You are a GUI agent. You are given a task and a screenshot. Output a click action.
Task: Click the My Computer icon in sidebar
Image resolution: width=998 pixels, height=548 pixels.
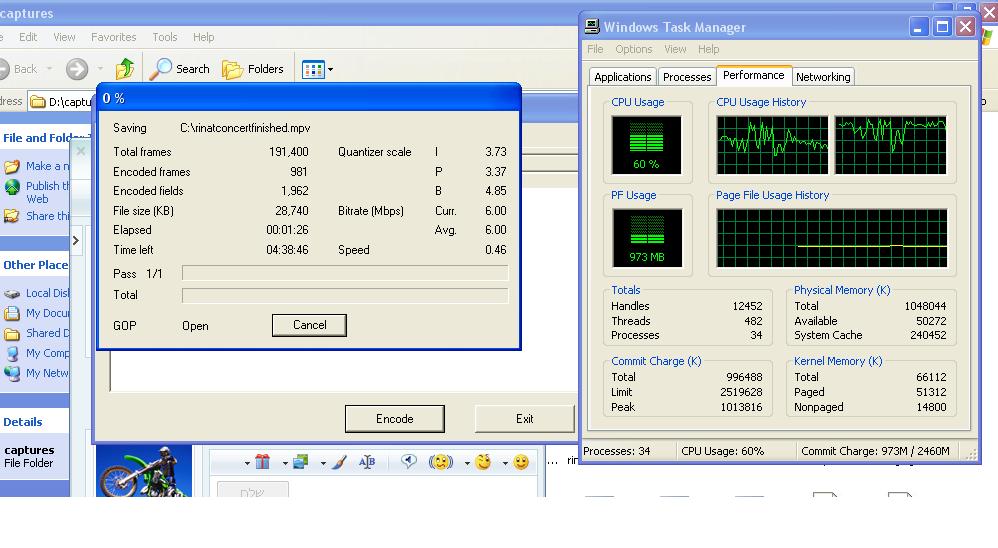tap(12, 353)
